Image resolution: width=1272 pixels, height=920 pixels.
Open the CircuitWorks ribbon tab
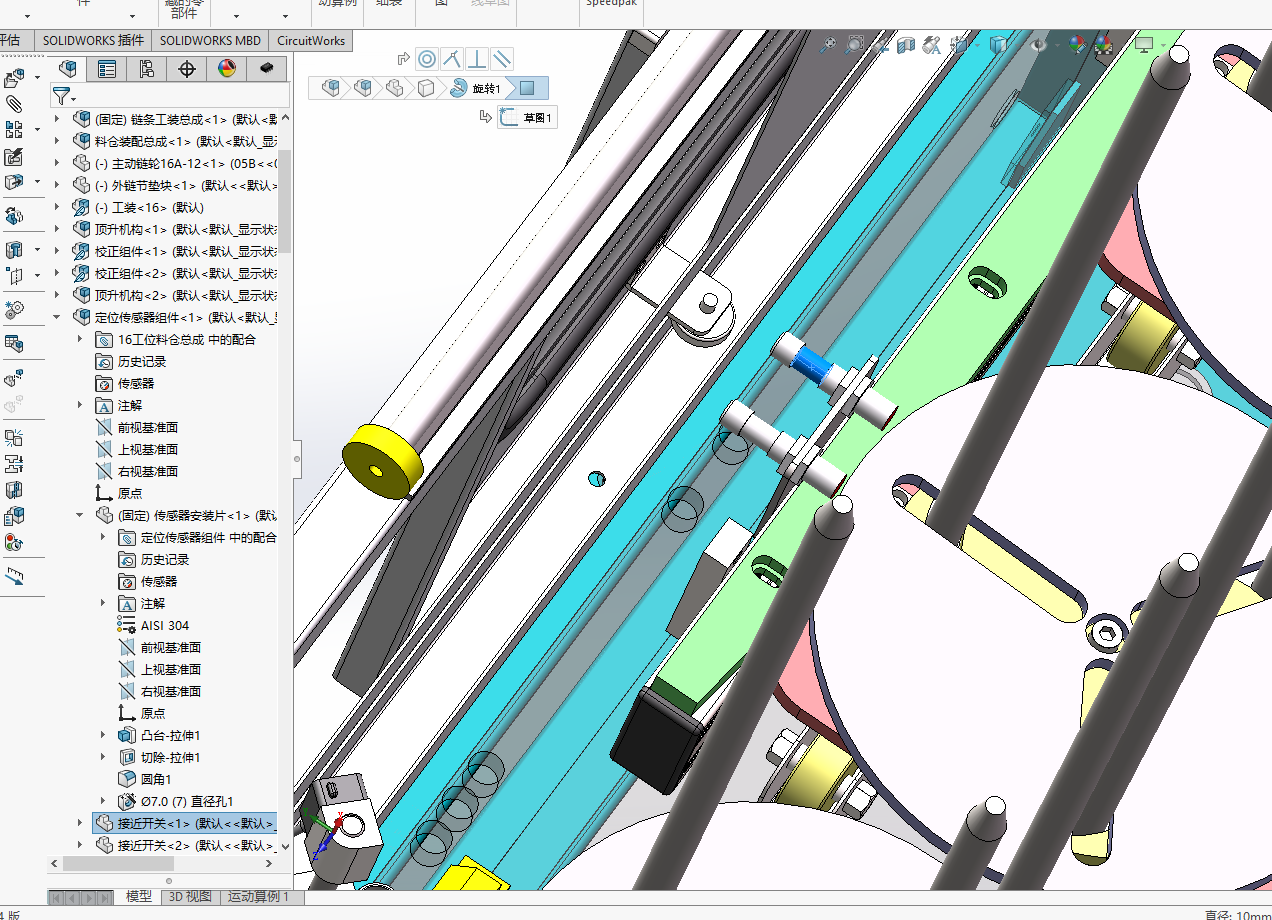[x=310, y=41]
